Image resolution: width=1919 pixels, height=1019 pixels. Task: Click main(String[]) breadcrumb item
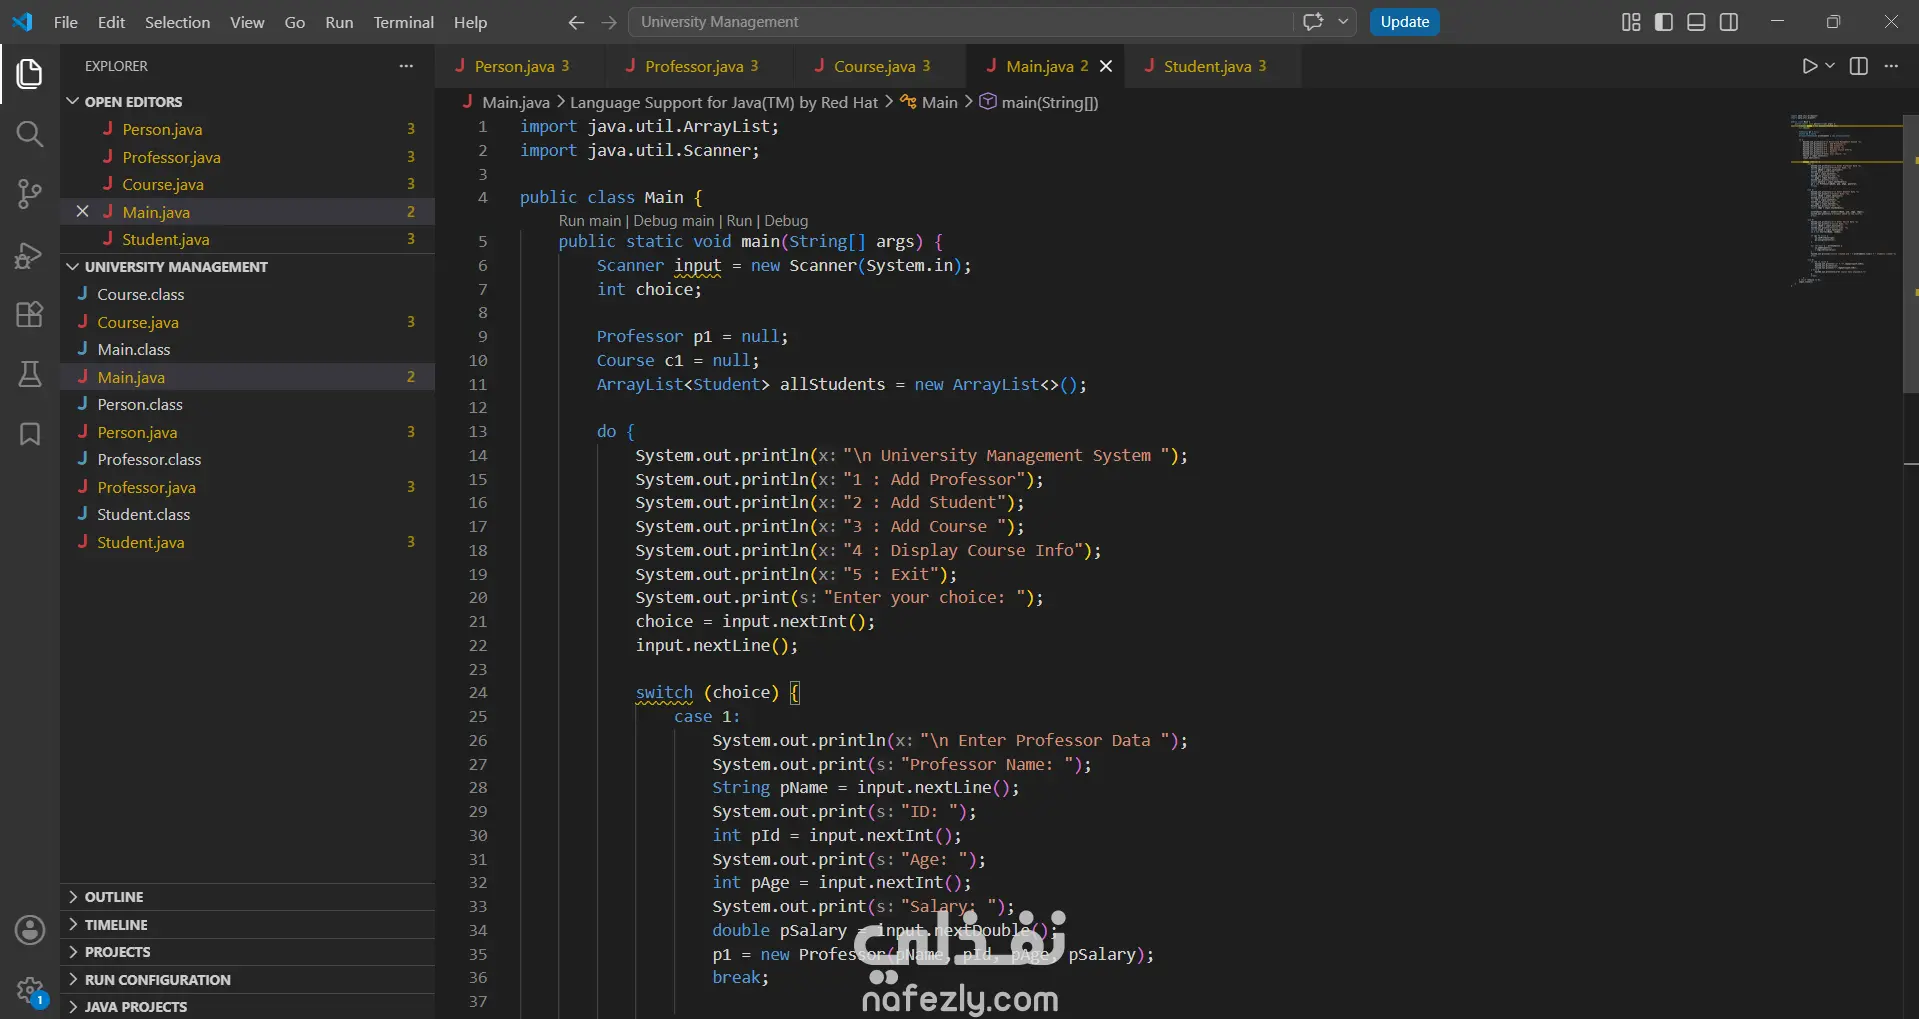pos(1049,102)
